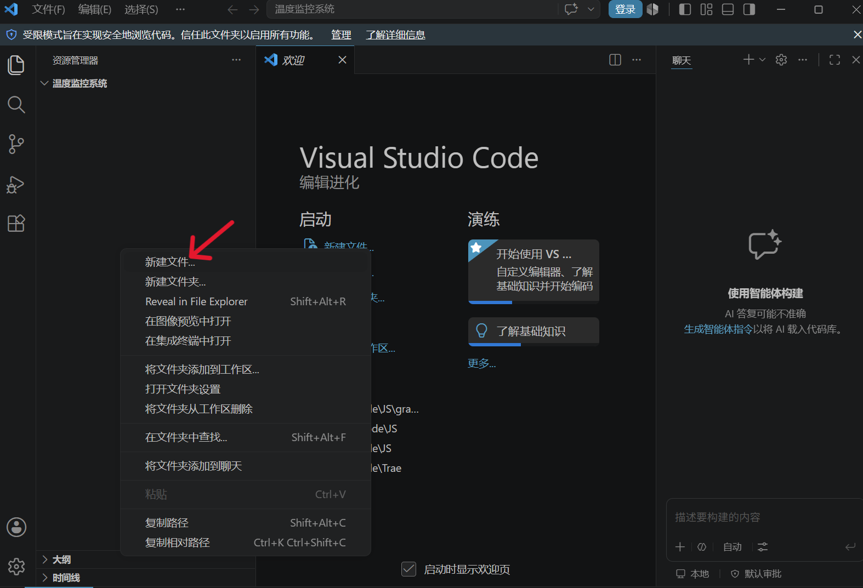Add context with plus in chat input
Viewport: 863px width, 588px height.
(x=680, y=547)
